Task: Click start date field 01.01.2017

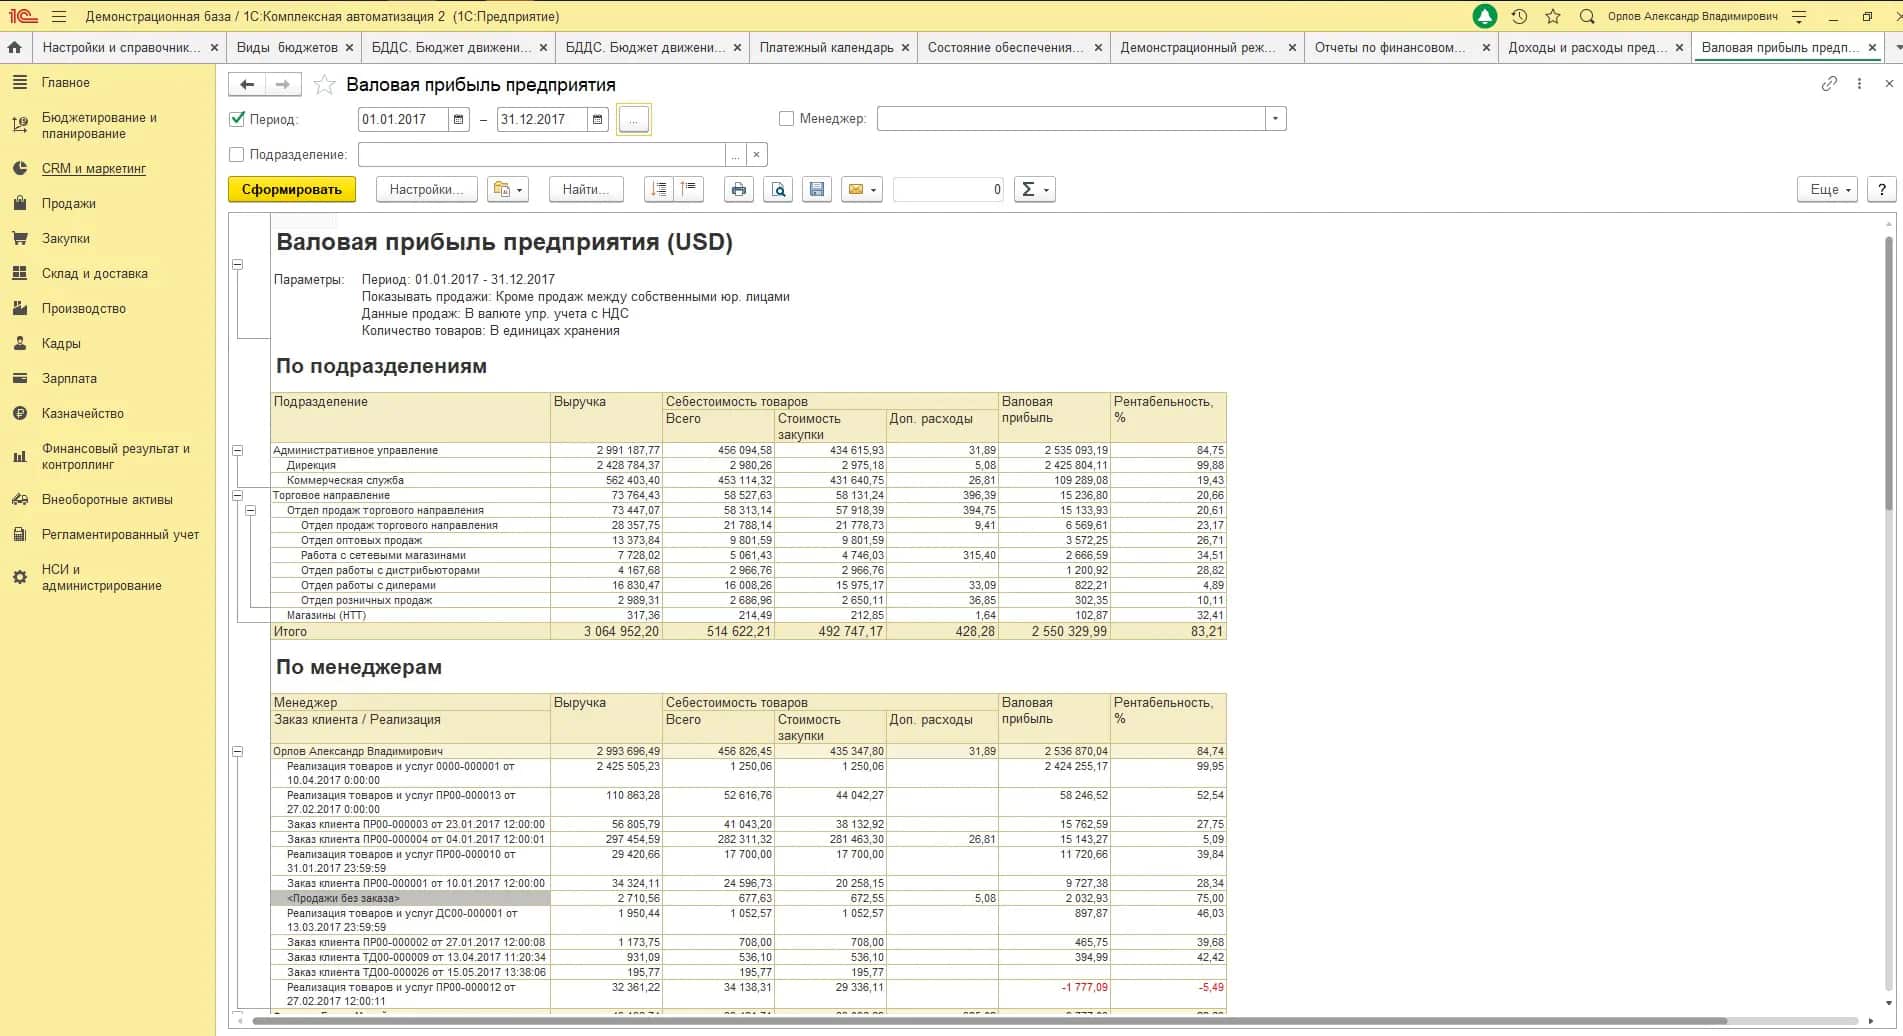Action: point(403,119)
